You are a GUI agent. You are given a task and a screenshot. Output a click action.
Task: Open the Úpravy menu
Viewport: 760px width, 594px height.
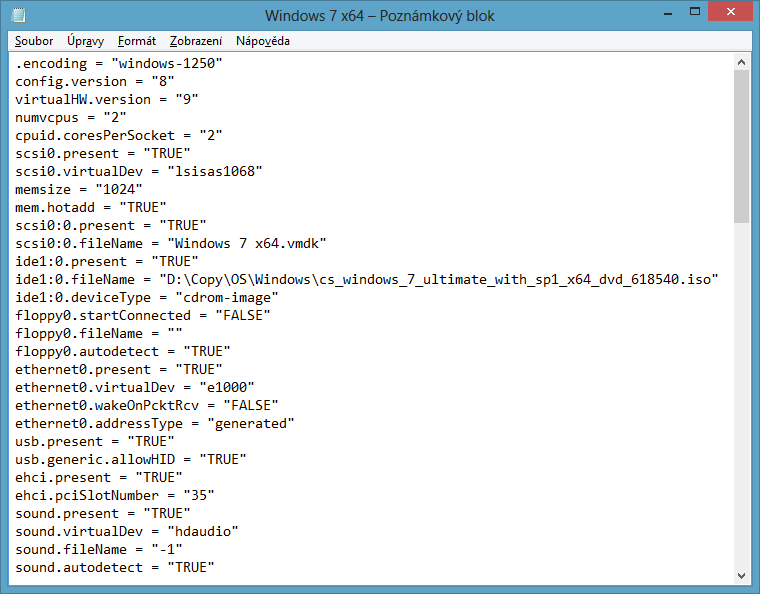[86, 41]
